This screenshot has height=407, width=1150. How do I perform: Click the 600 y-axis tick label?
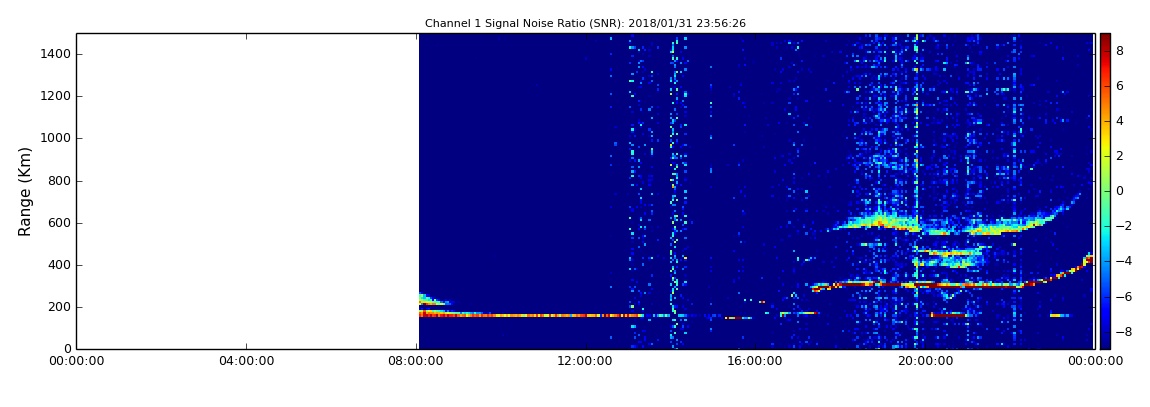click(x=60, y=223)
